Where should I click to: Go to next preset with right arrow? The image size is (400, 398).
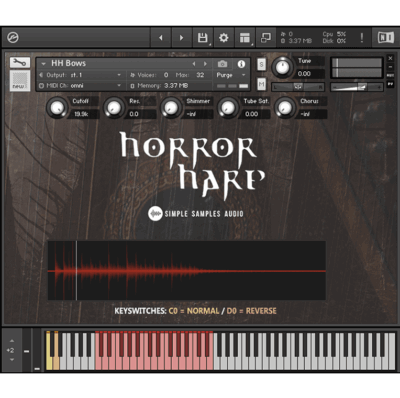point(181,38)
